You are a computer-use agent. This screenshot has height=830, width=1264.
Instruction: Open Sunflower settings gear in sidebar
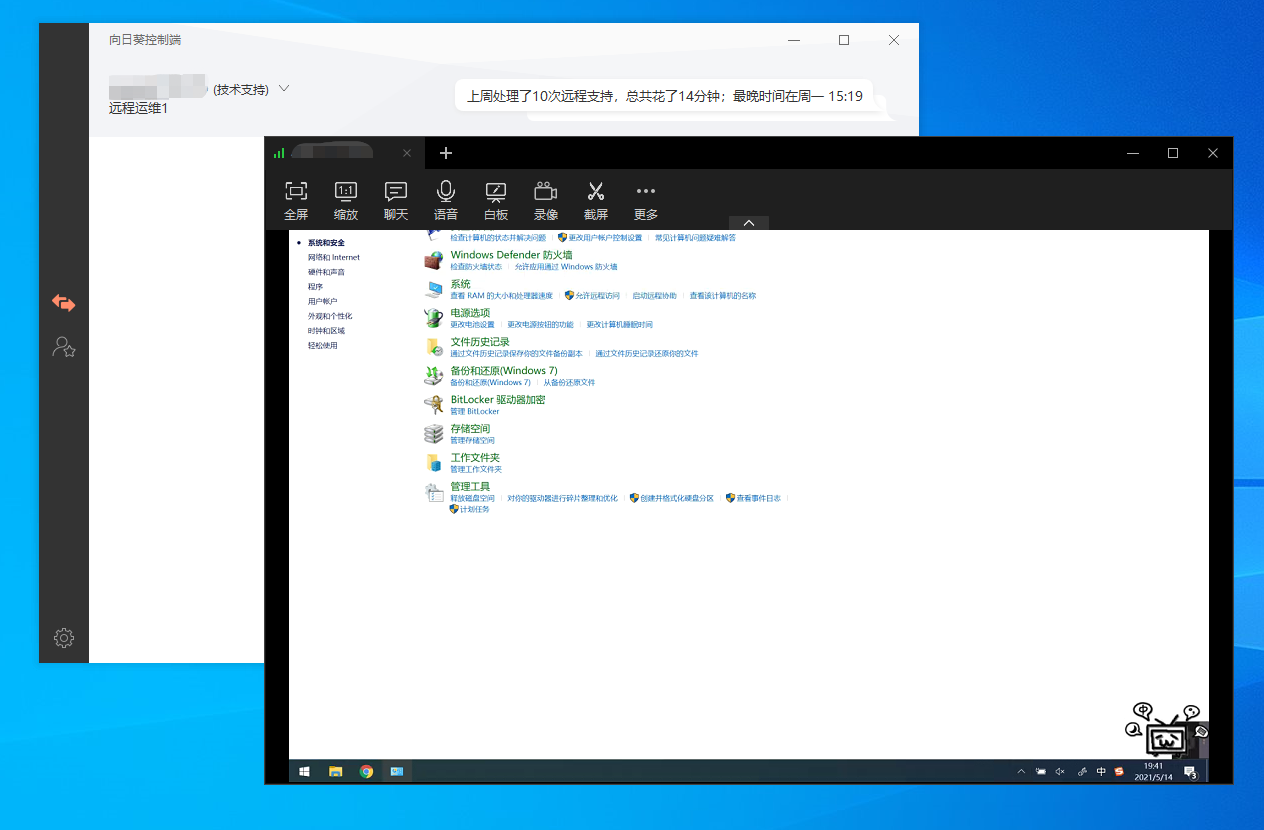64,637
